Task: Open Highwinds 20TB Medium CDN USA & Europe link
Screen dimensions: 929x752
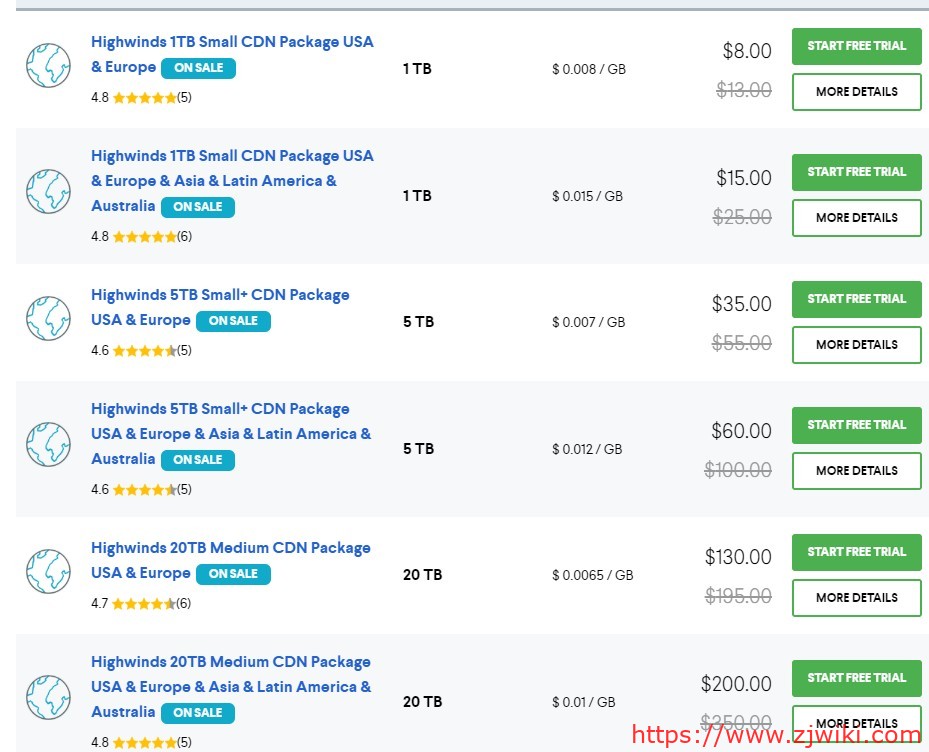Action: tap(230, 548)
